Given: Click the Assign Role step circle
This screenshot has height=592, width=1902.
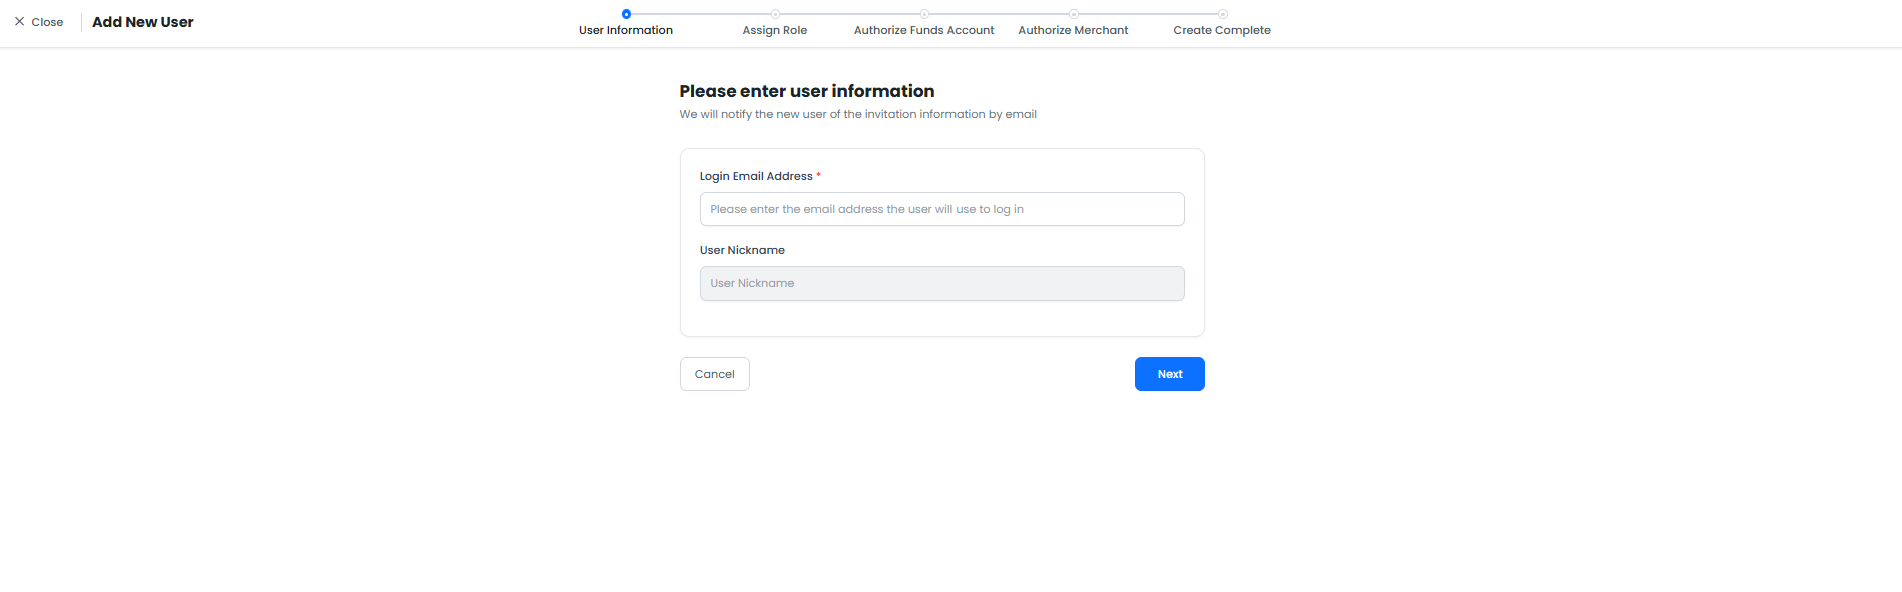Looking at the screenshot, I should coord(775,14).
